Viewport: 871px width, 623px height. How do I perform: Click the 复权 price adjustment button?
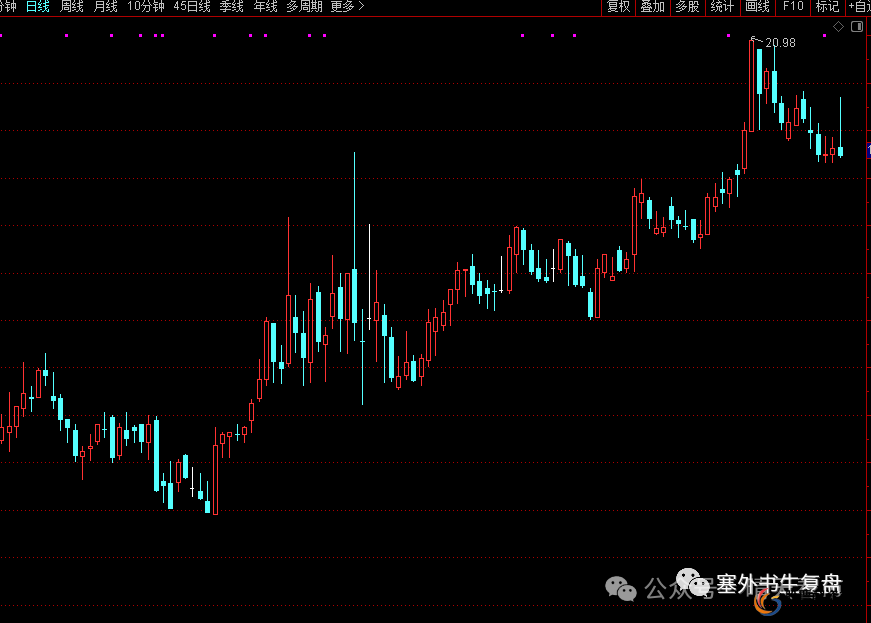(618, 7)
